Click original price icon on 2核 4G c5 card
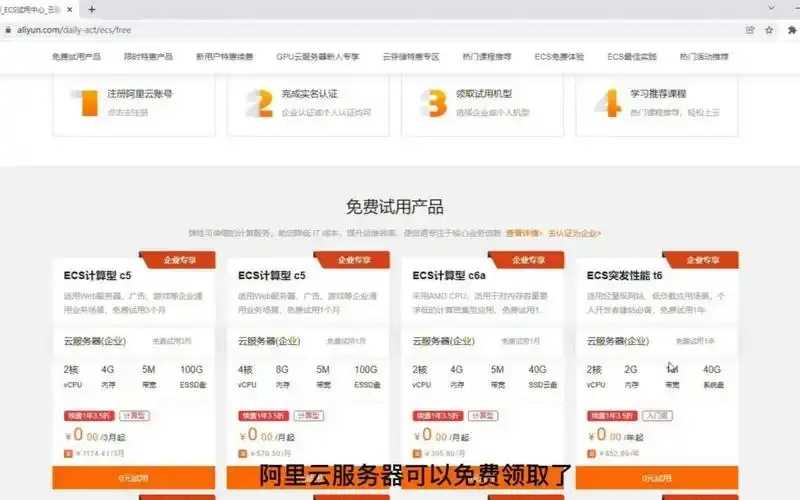The width and height of the screenshot is (800, 500). 68,454
